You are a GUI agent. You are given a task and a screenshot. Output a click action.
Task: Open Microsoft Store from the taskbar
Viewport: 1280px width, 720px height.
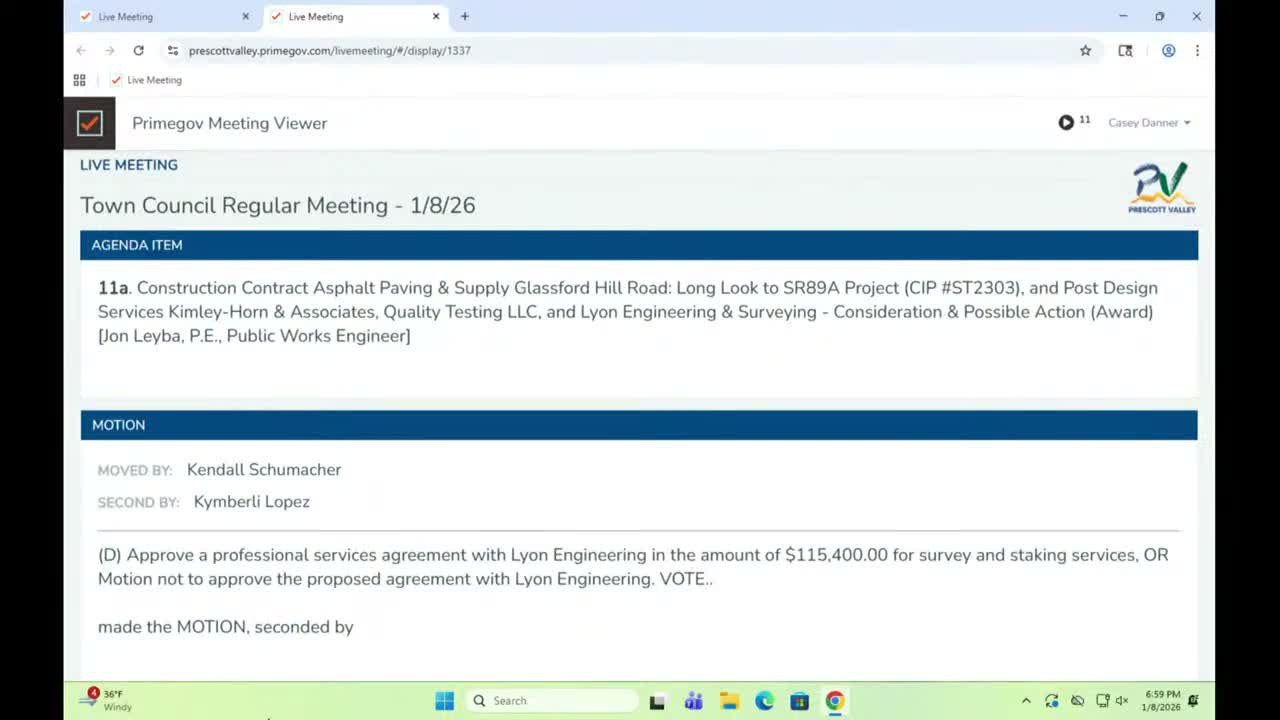799,701
